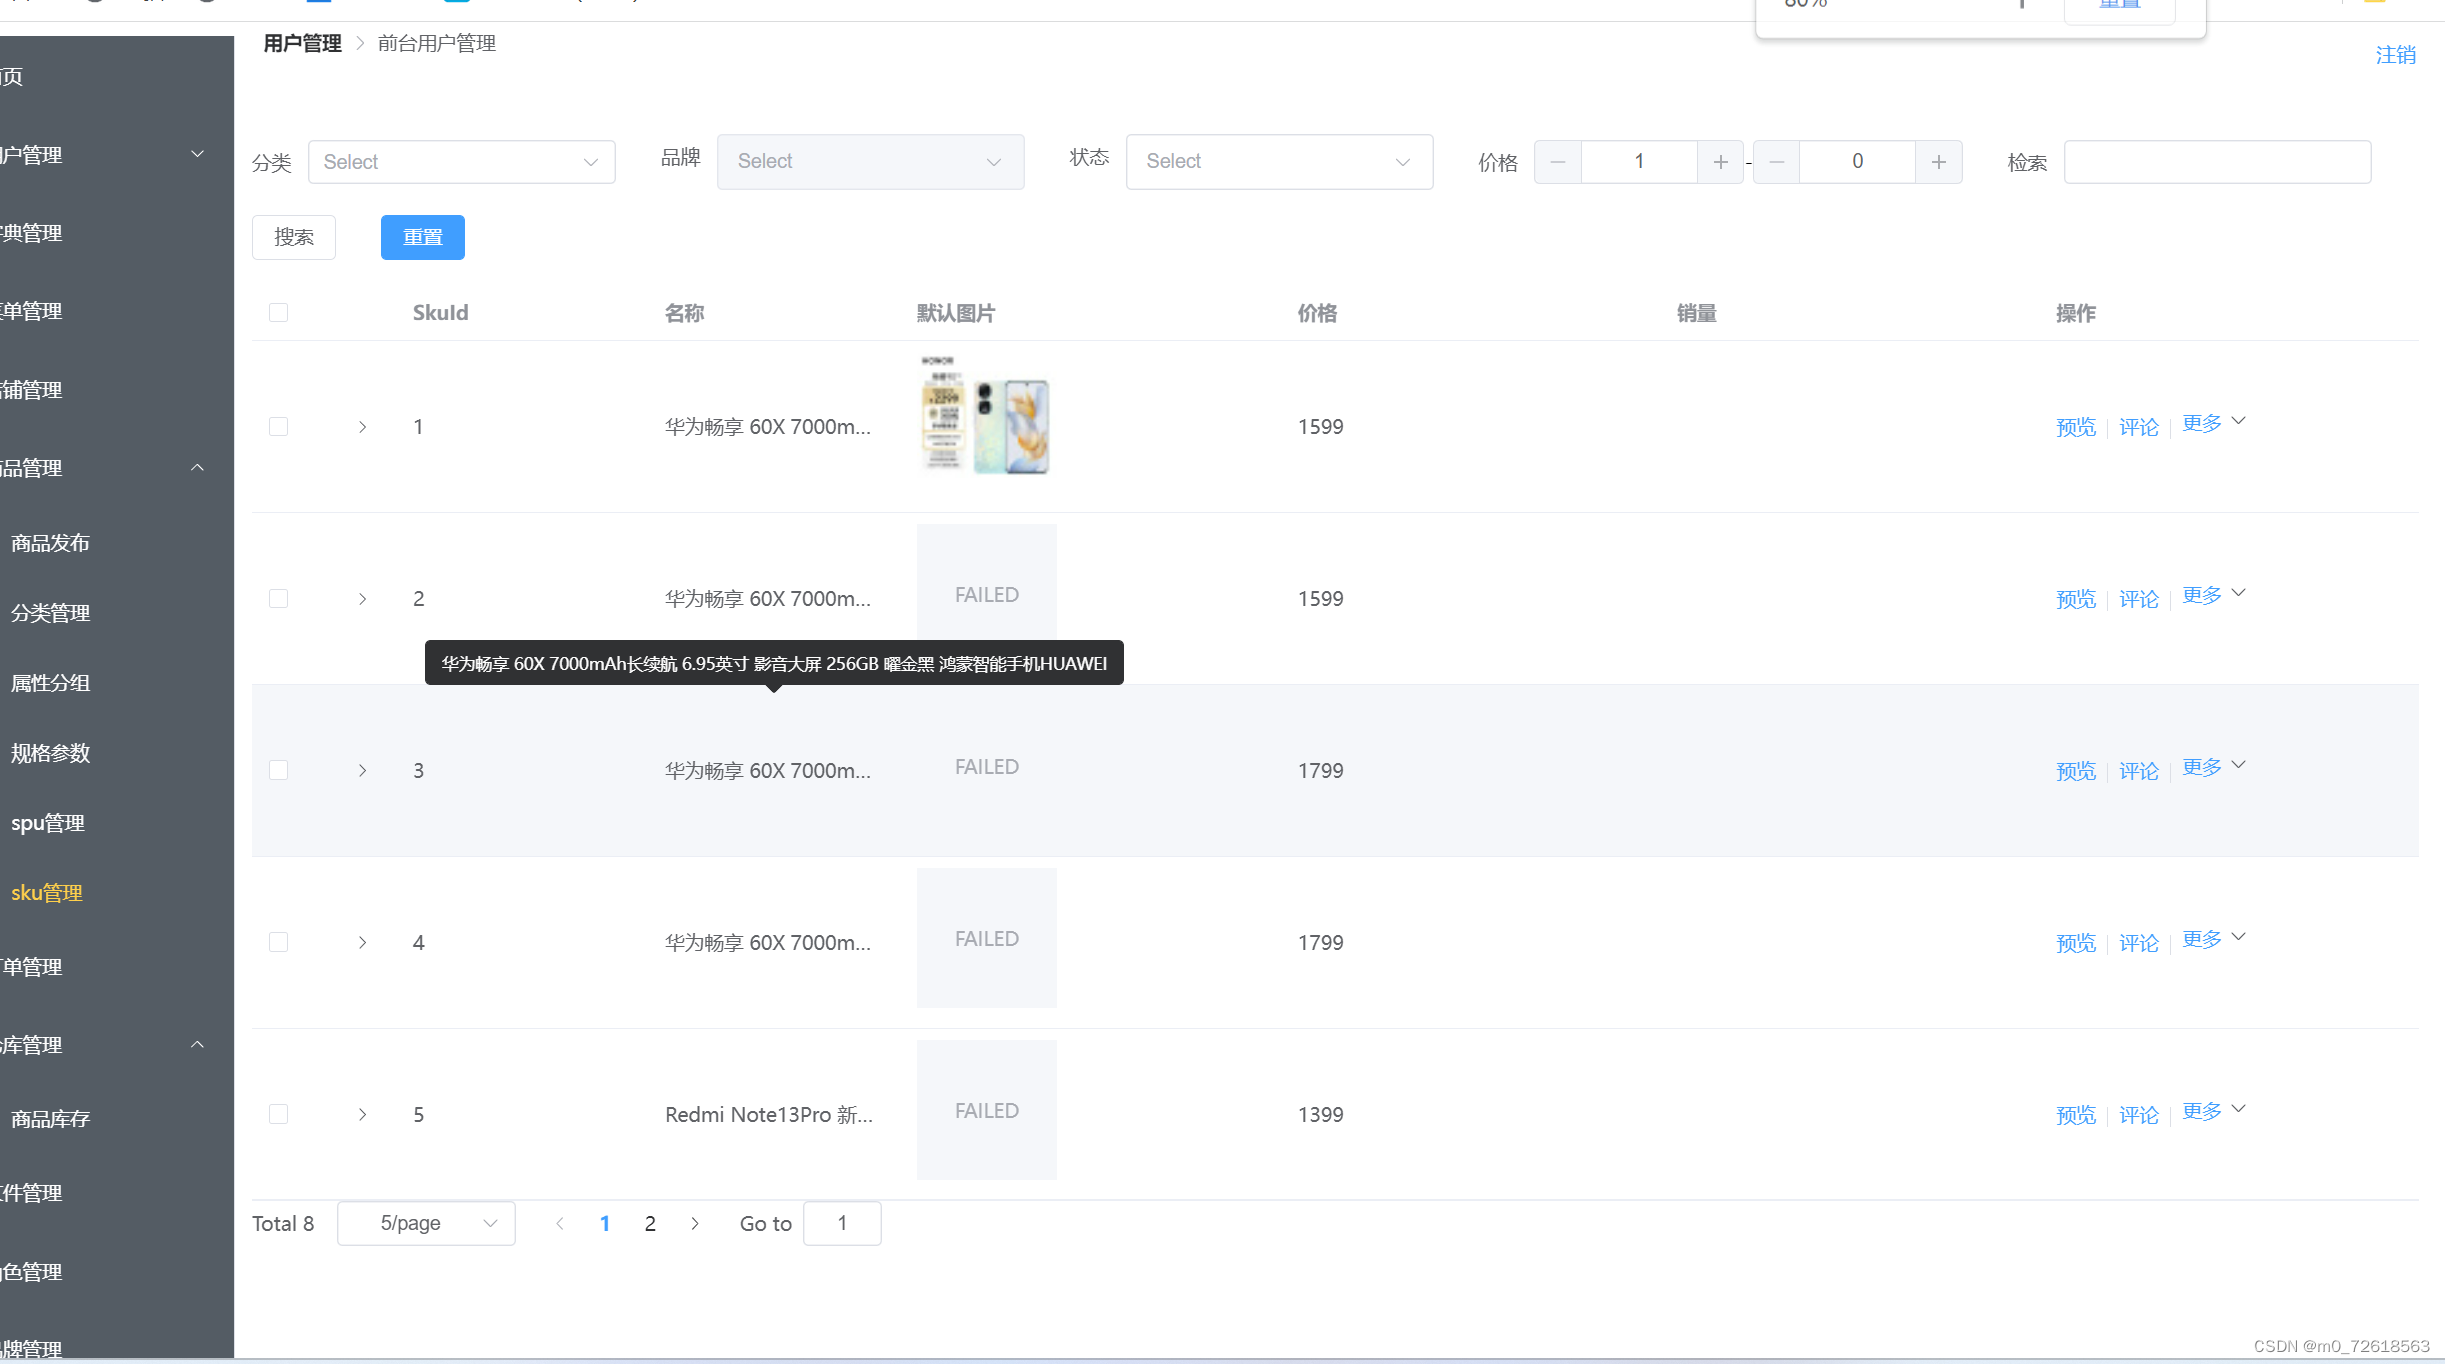Click the 分类管理 sidebar icon
This screenshot has height=1364, width=2445.
click(x=50, y=610)
